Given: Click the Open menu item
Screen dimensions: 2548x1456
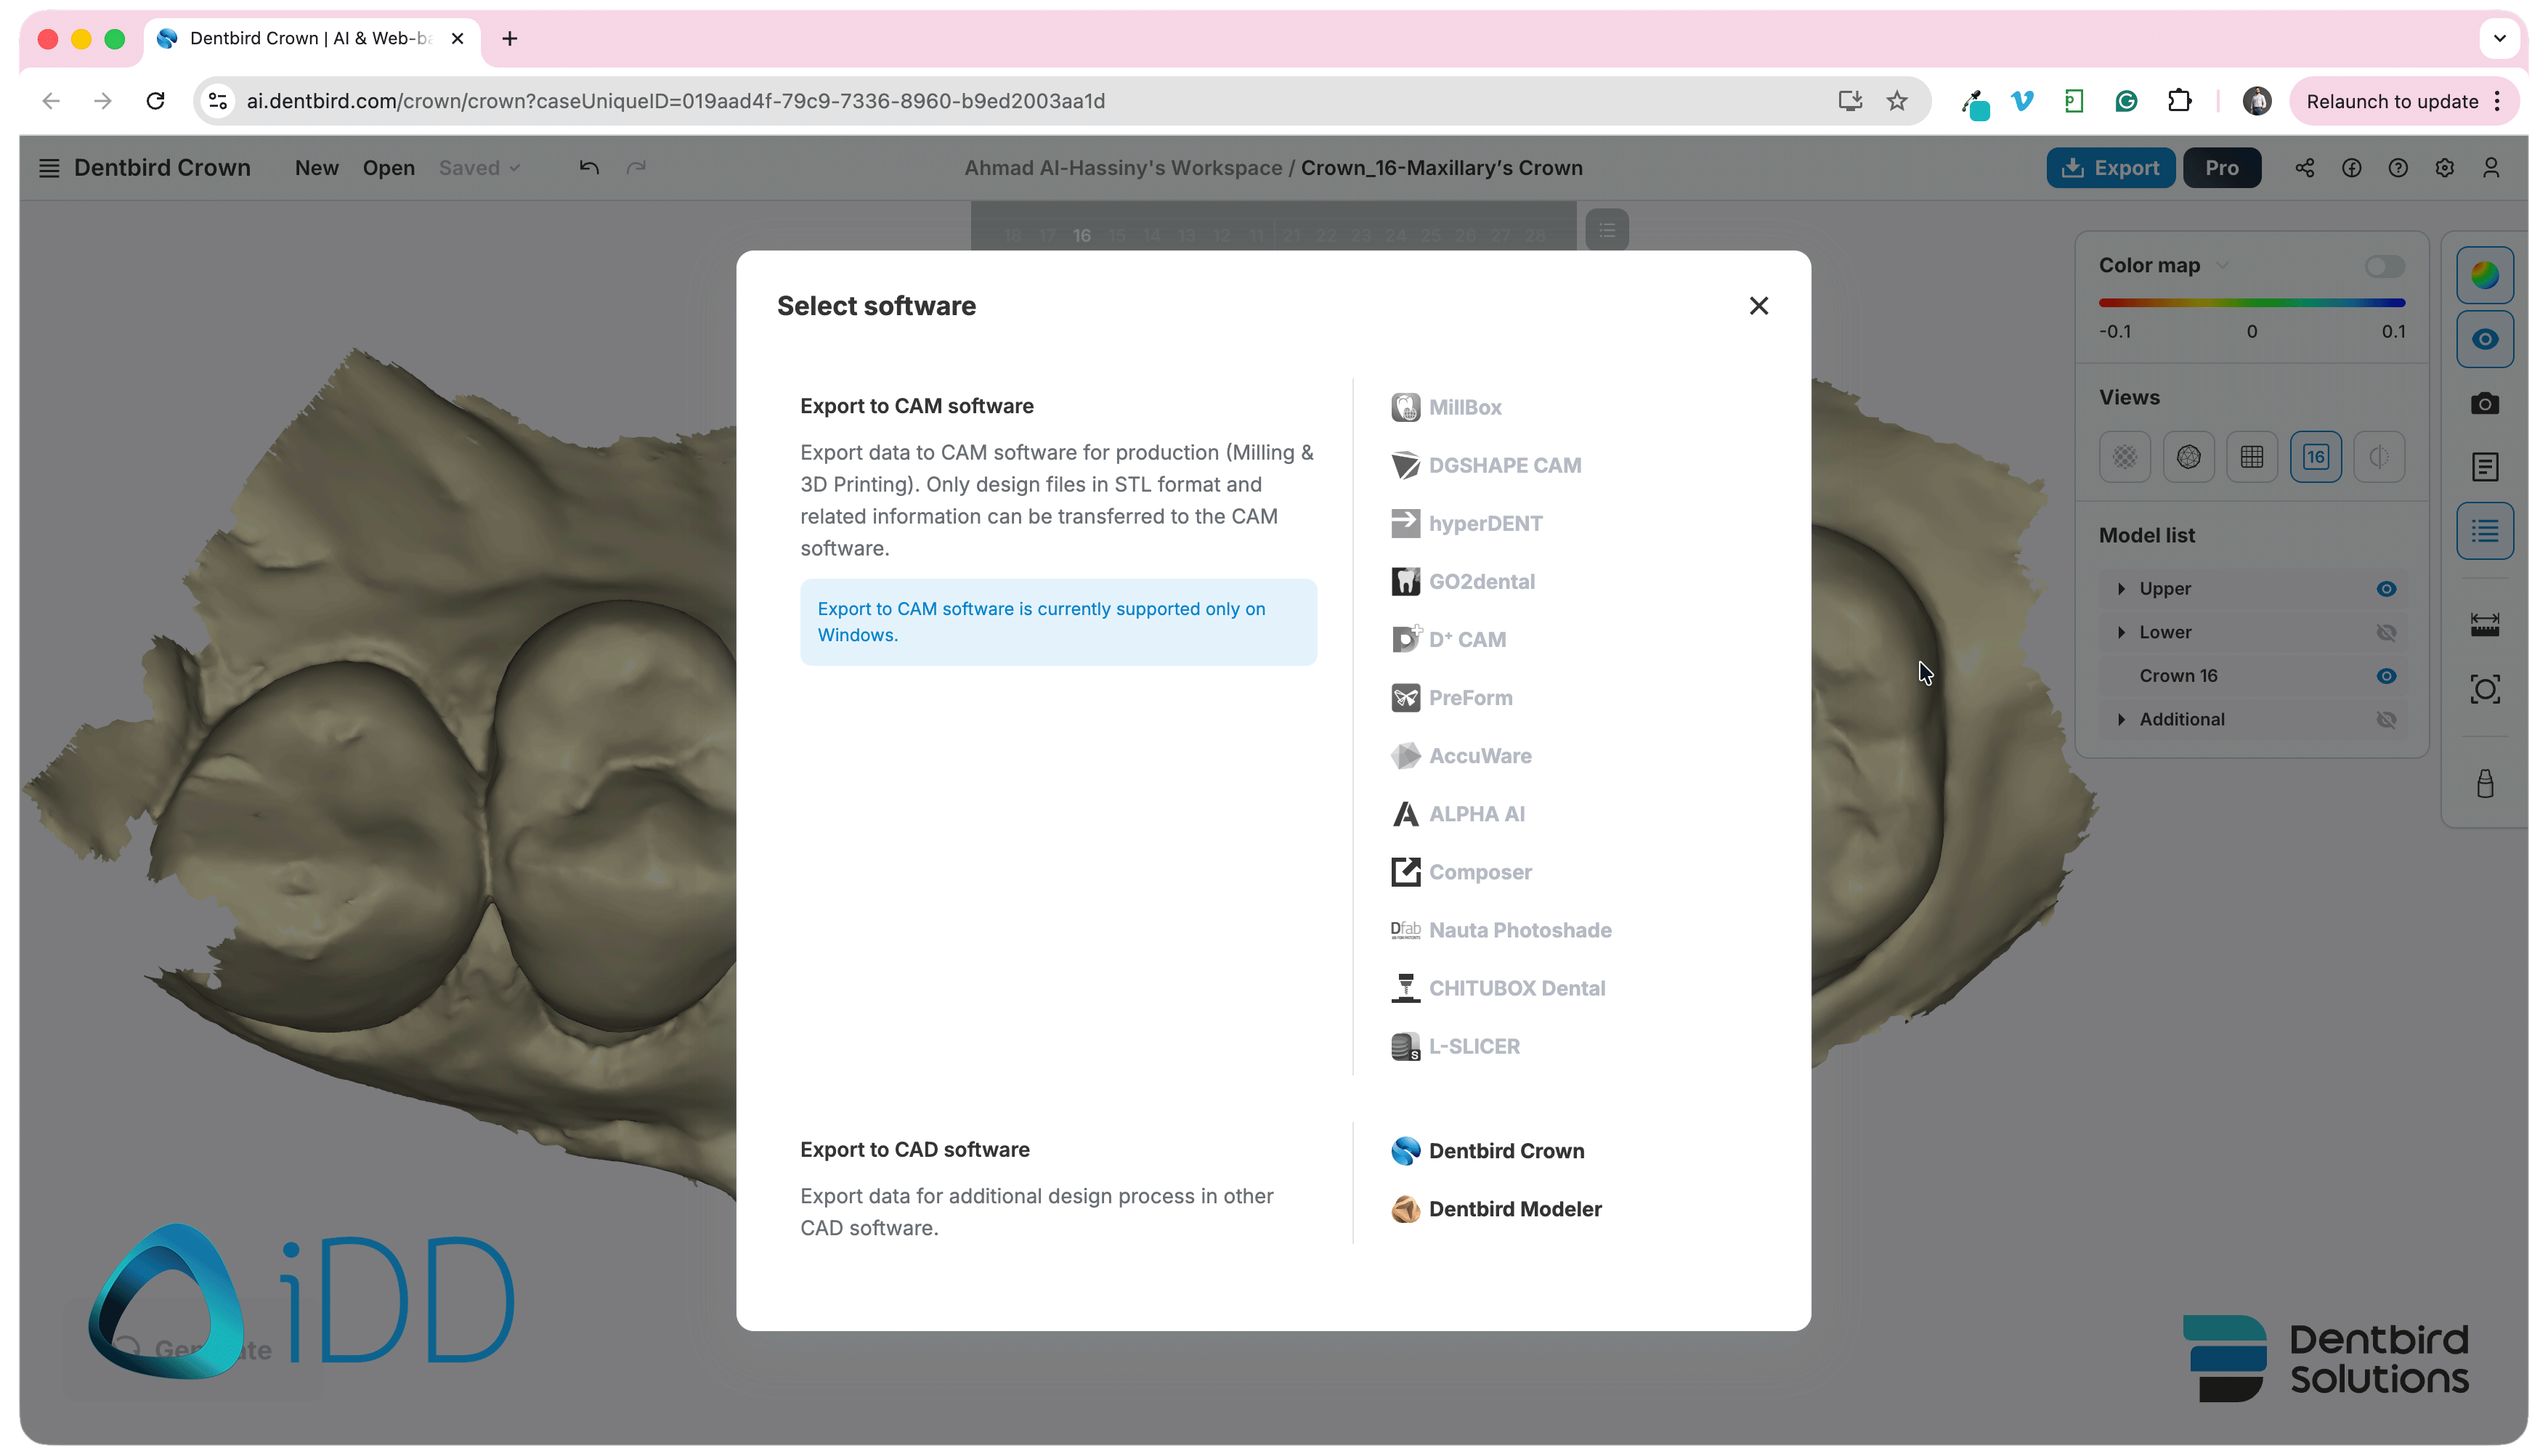Looking at the screenshot, I should point(388,168).
